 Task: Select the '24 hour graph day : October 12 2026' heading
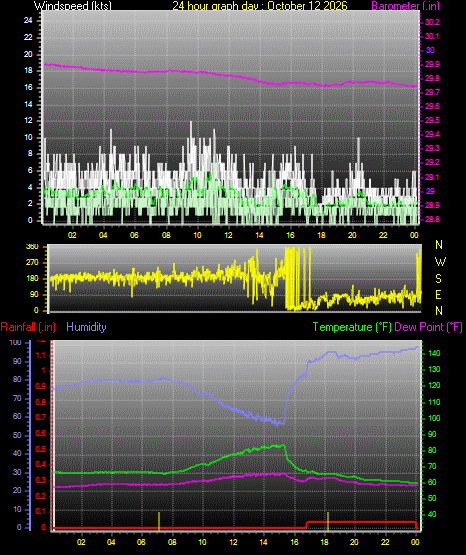pyautogui.click(x=260, y=5)
